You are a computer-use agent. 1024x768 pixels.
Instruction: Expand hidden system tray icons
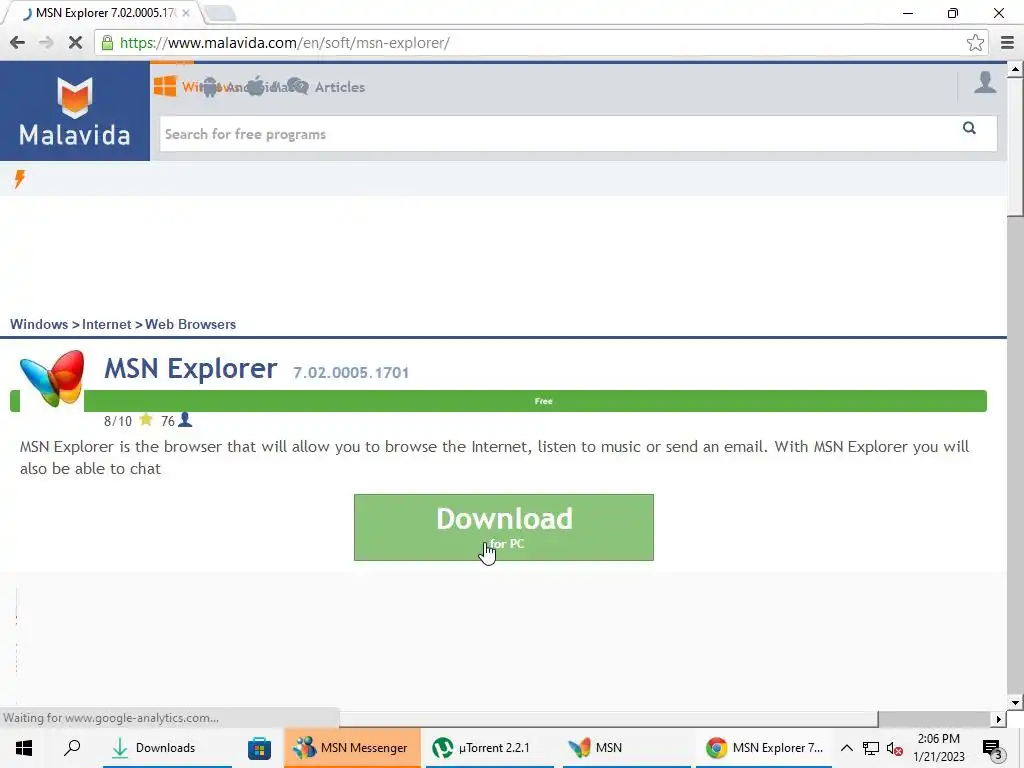click(846, 748)
